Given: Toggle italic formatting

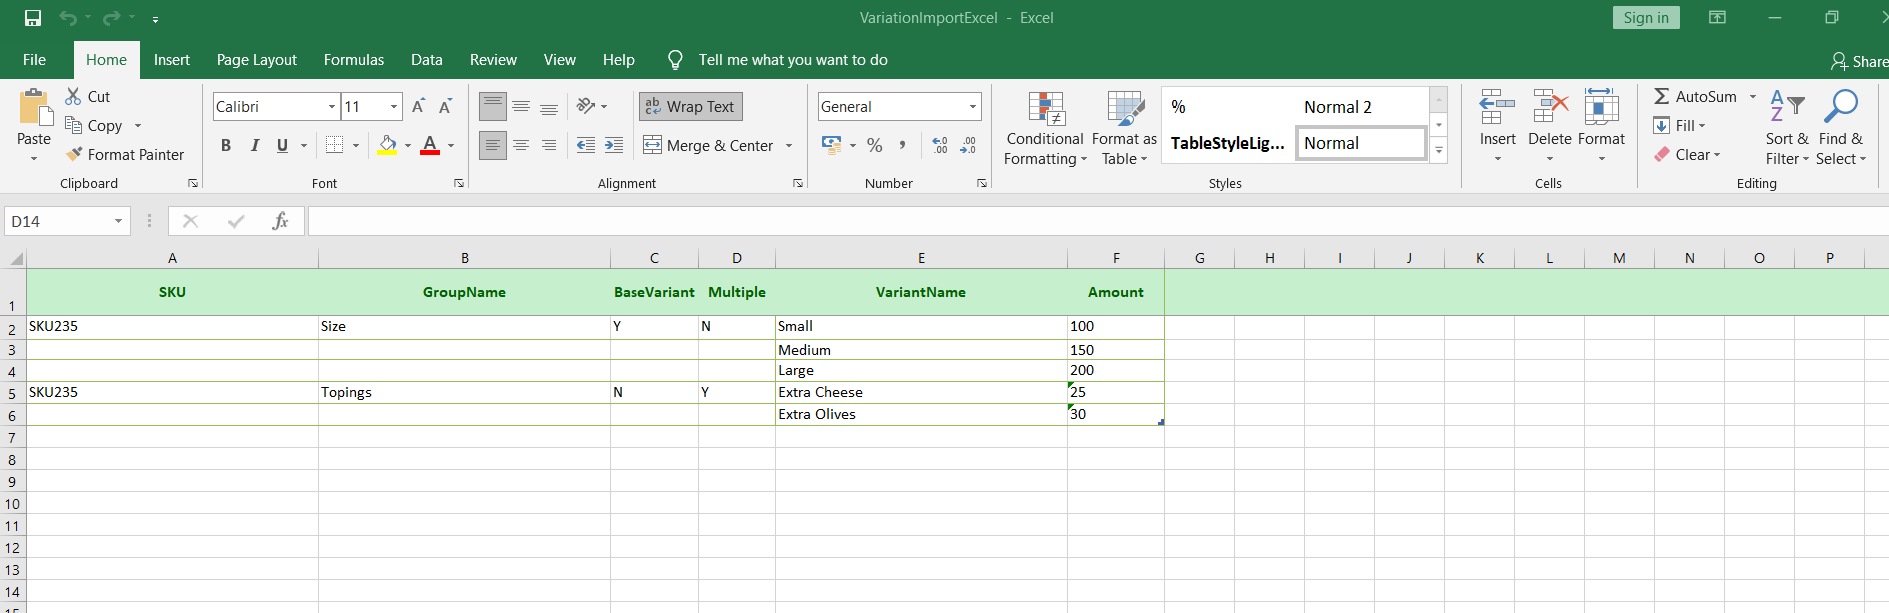Looking at the screenshot, I should point(254,146).
